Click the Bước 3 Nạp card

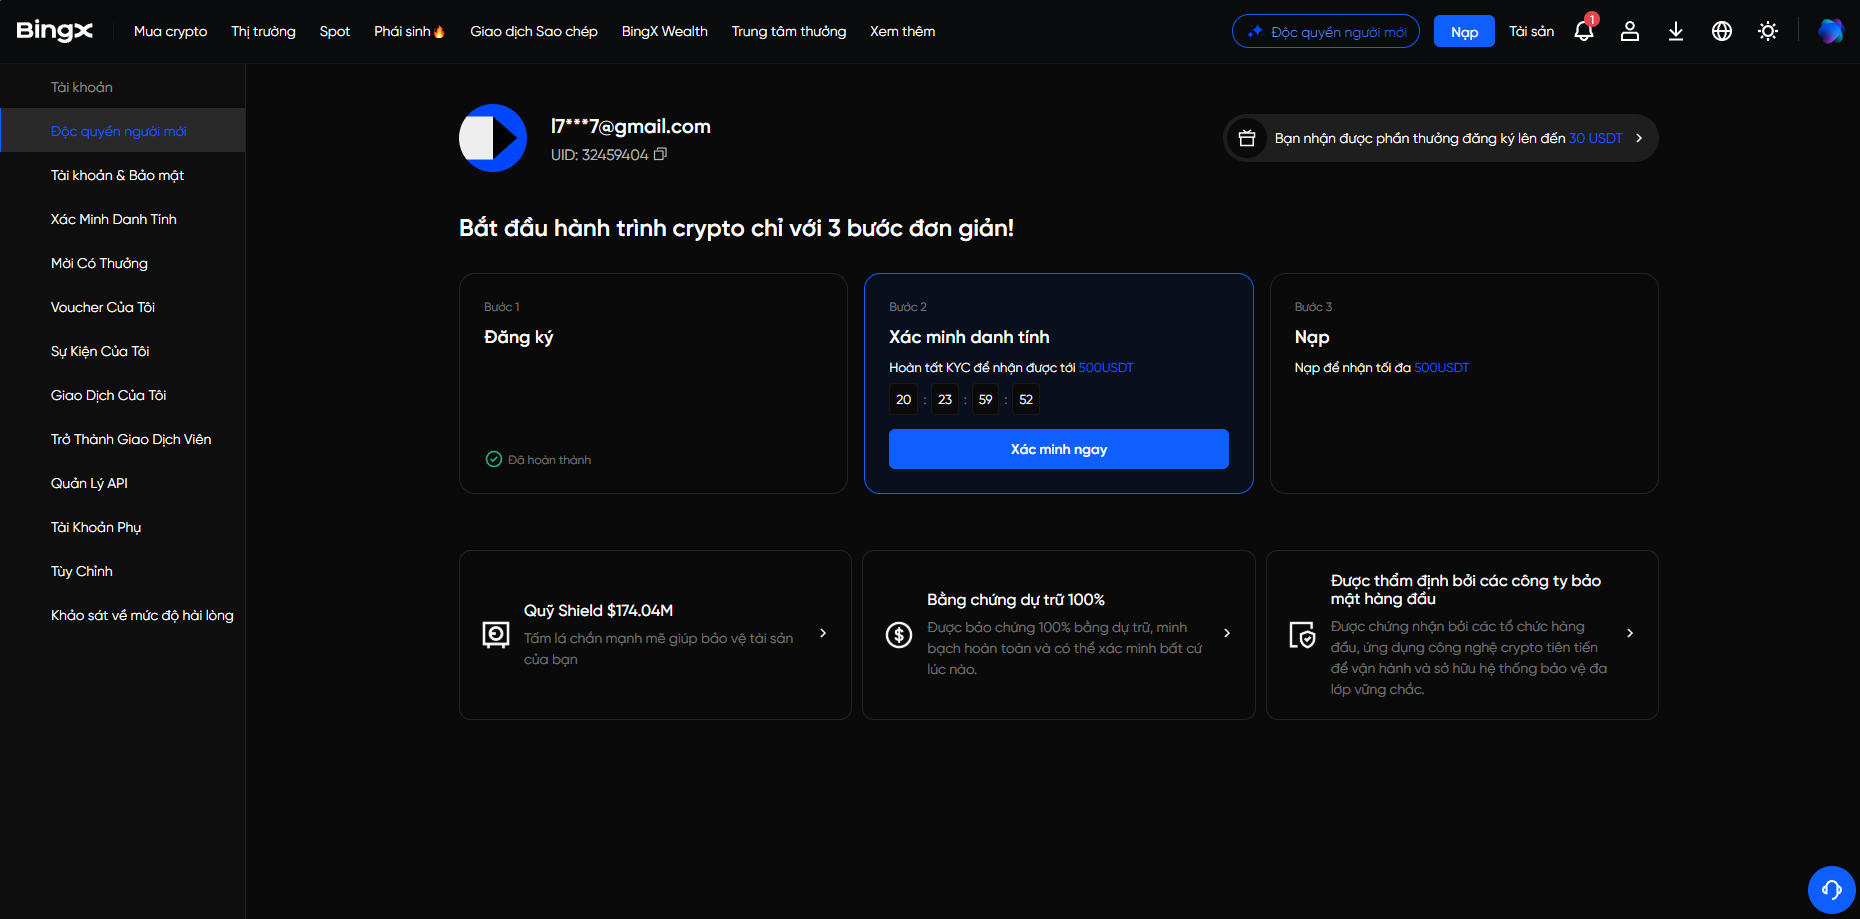(1464, 383)
